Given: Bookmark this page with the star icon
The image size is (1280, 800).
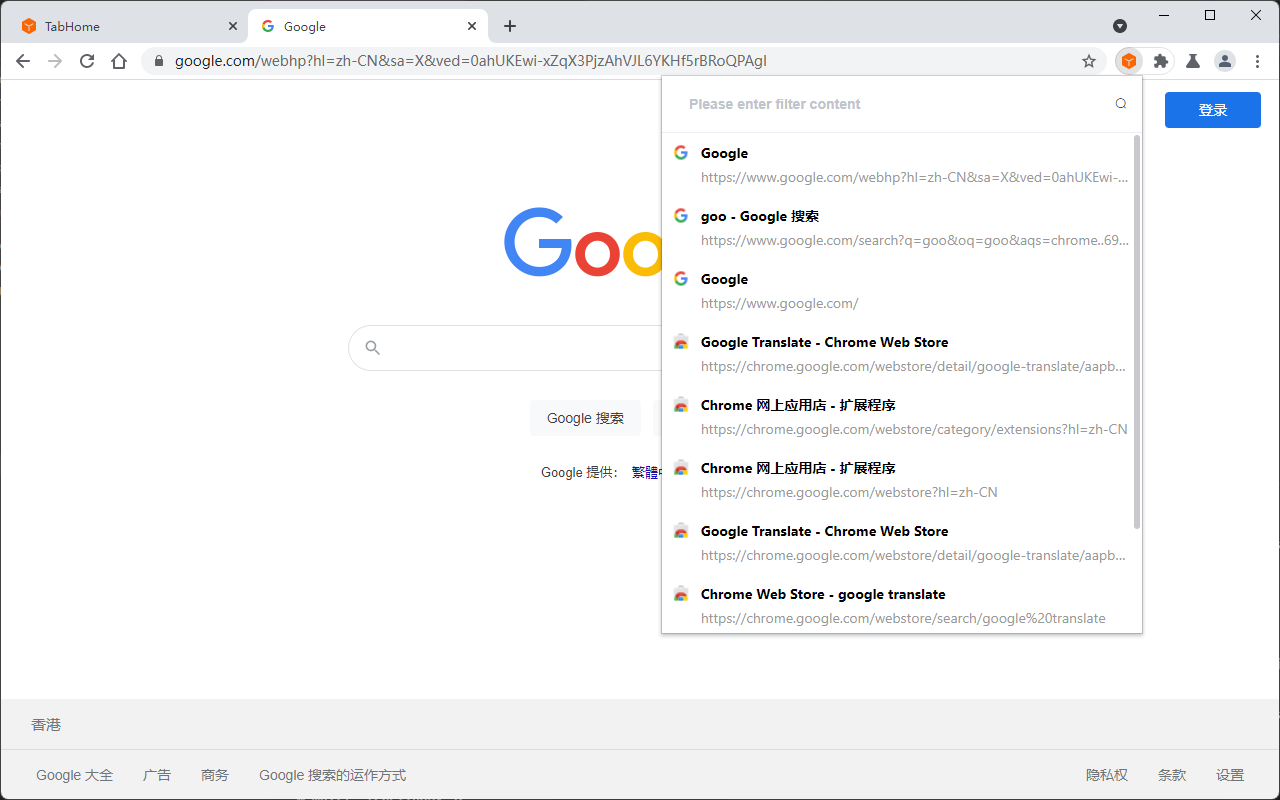Looking at the screenshot, I should pos(1088,61).
